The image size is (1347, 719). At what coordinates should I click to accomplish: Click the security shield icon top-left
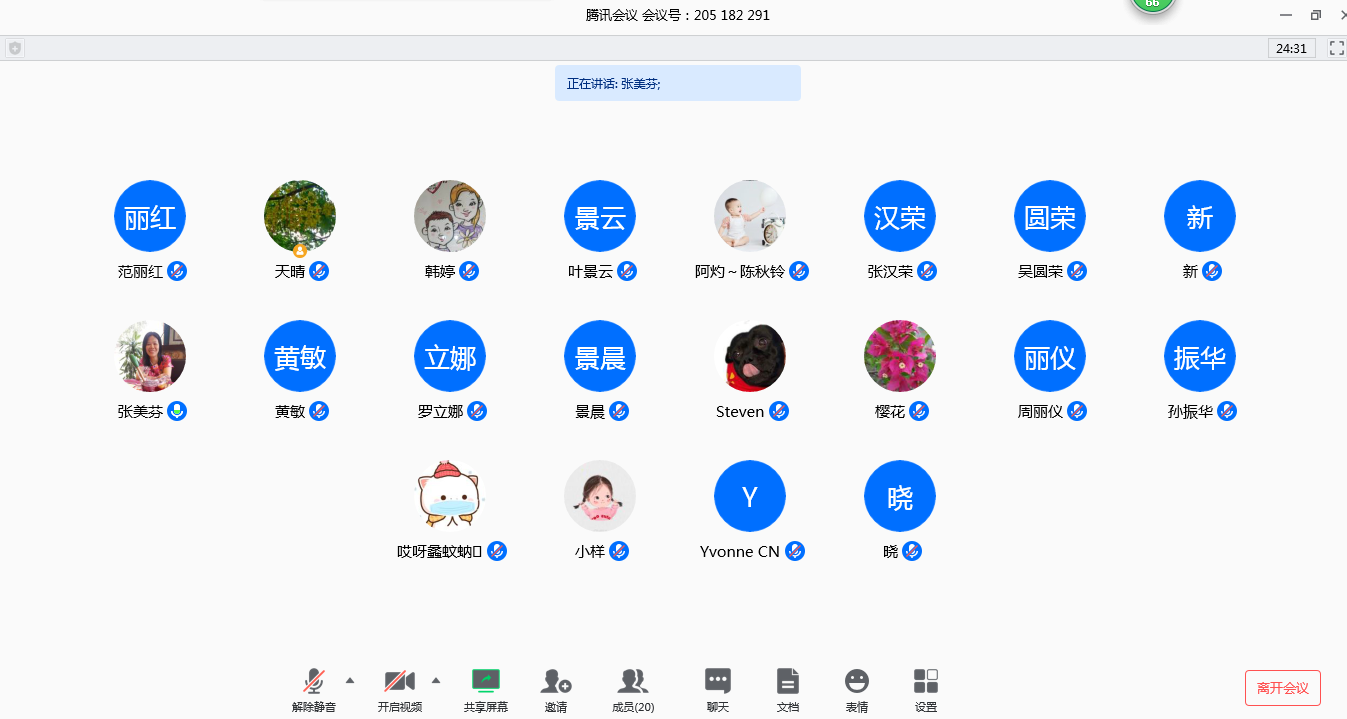pyautogui.click(x=15, y=48)
